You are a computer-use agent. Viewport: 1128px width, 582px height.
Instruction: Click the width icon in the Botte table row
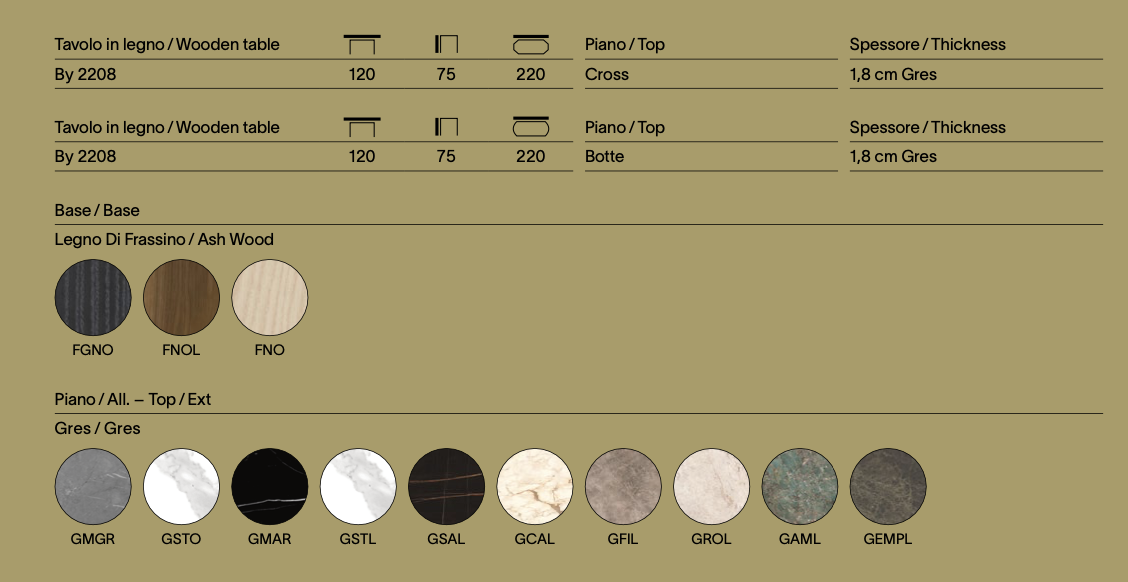click(362, 127)
